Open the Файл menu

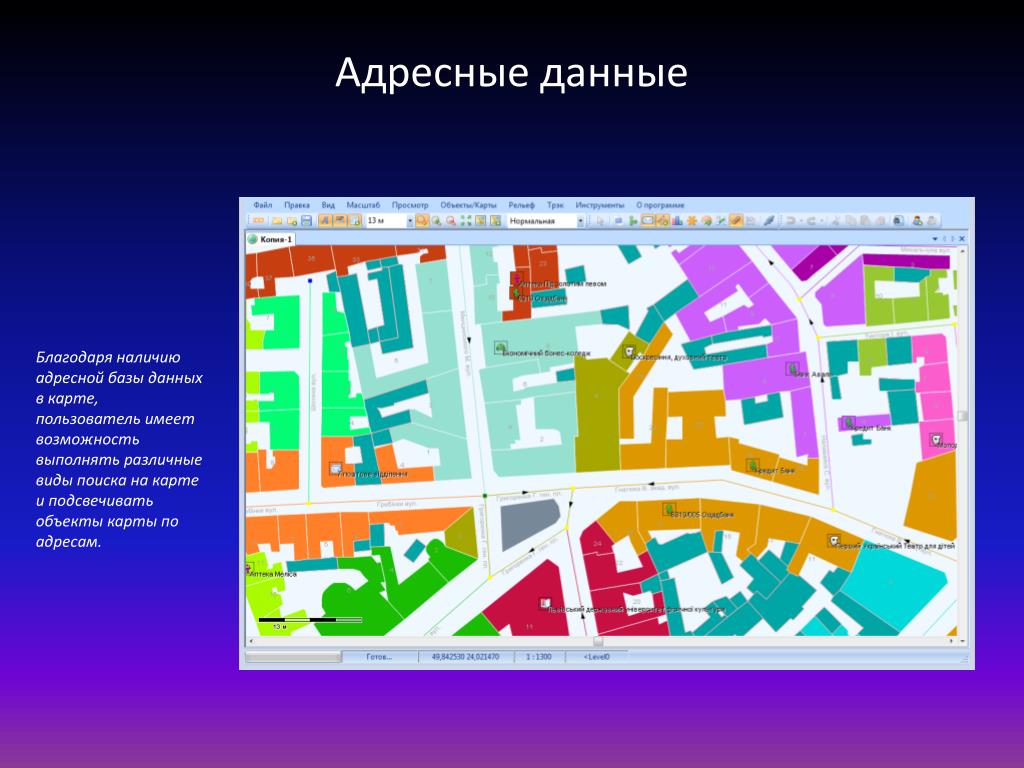point(263,205)
